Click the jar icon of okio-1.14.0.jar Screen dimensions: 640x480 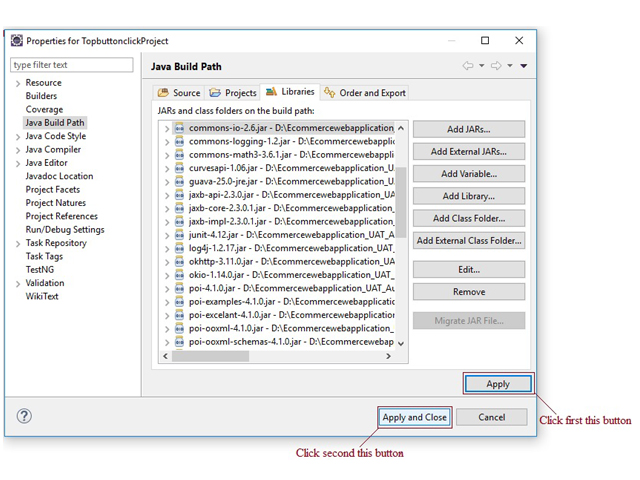[x=180, y=275]
